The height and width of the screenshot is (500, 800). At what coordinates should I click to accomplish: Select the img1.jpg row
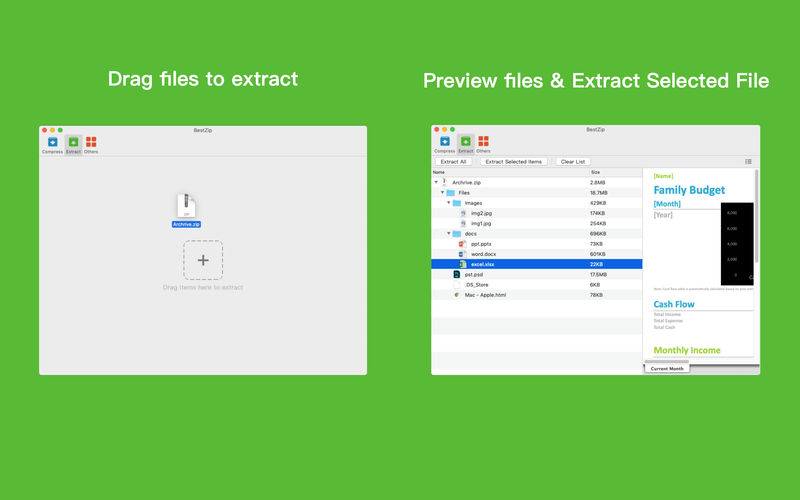coord(537,223)
